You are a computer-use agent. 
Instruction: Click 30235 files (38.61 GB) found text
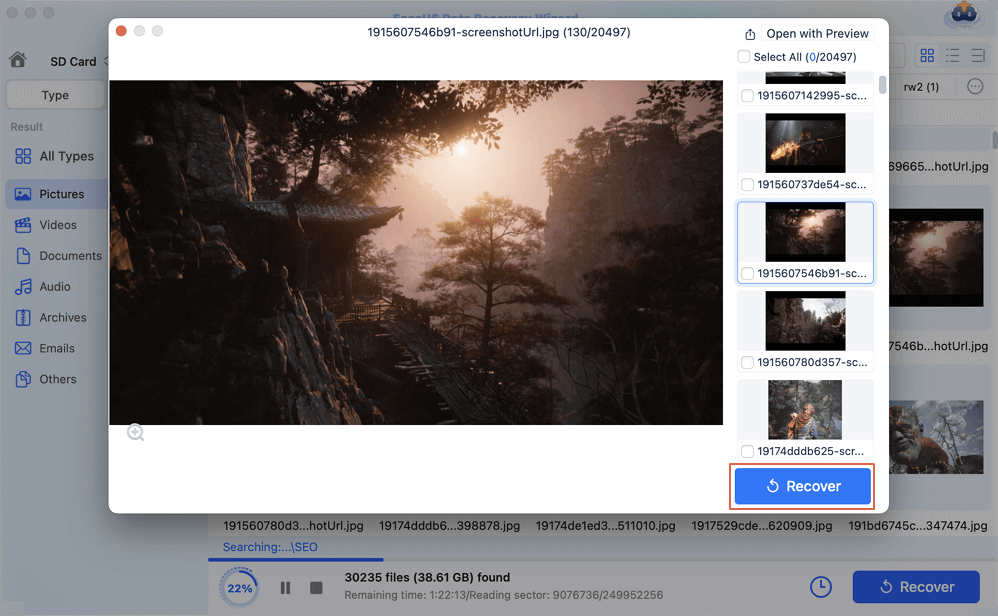(427, 578)
